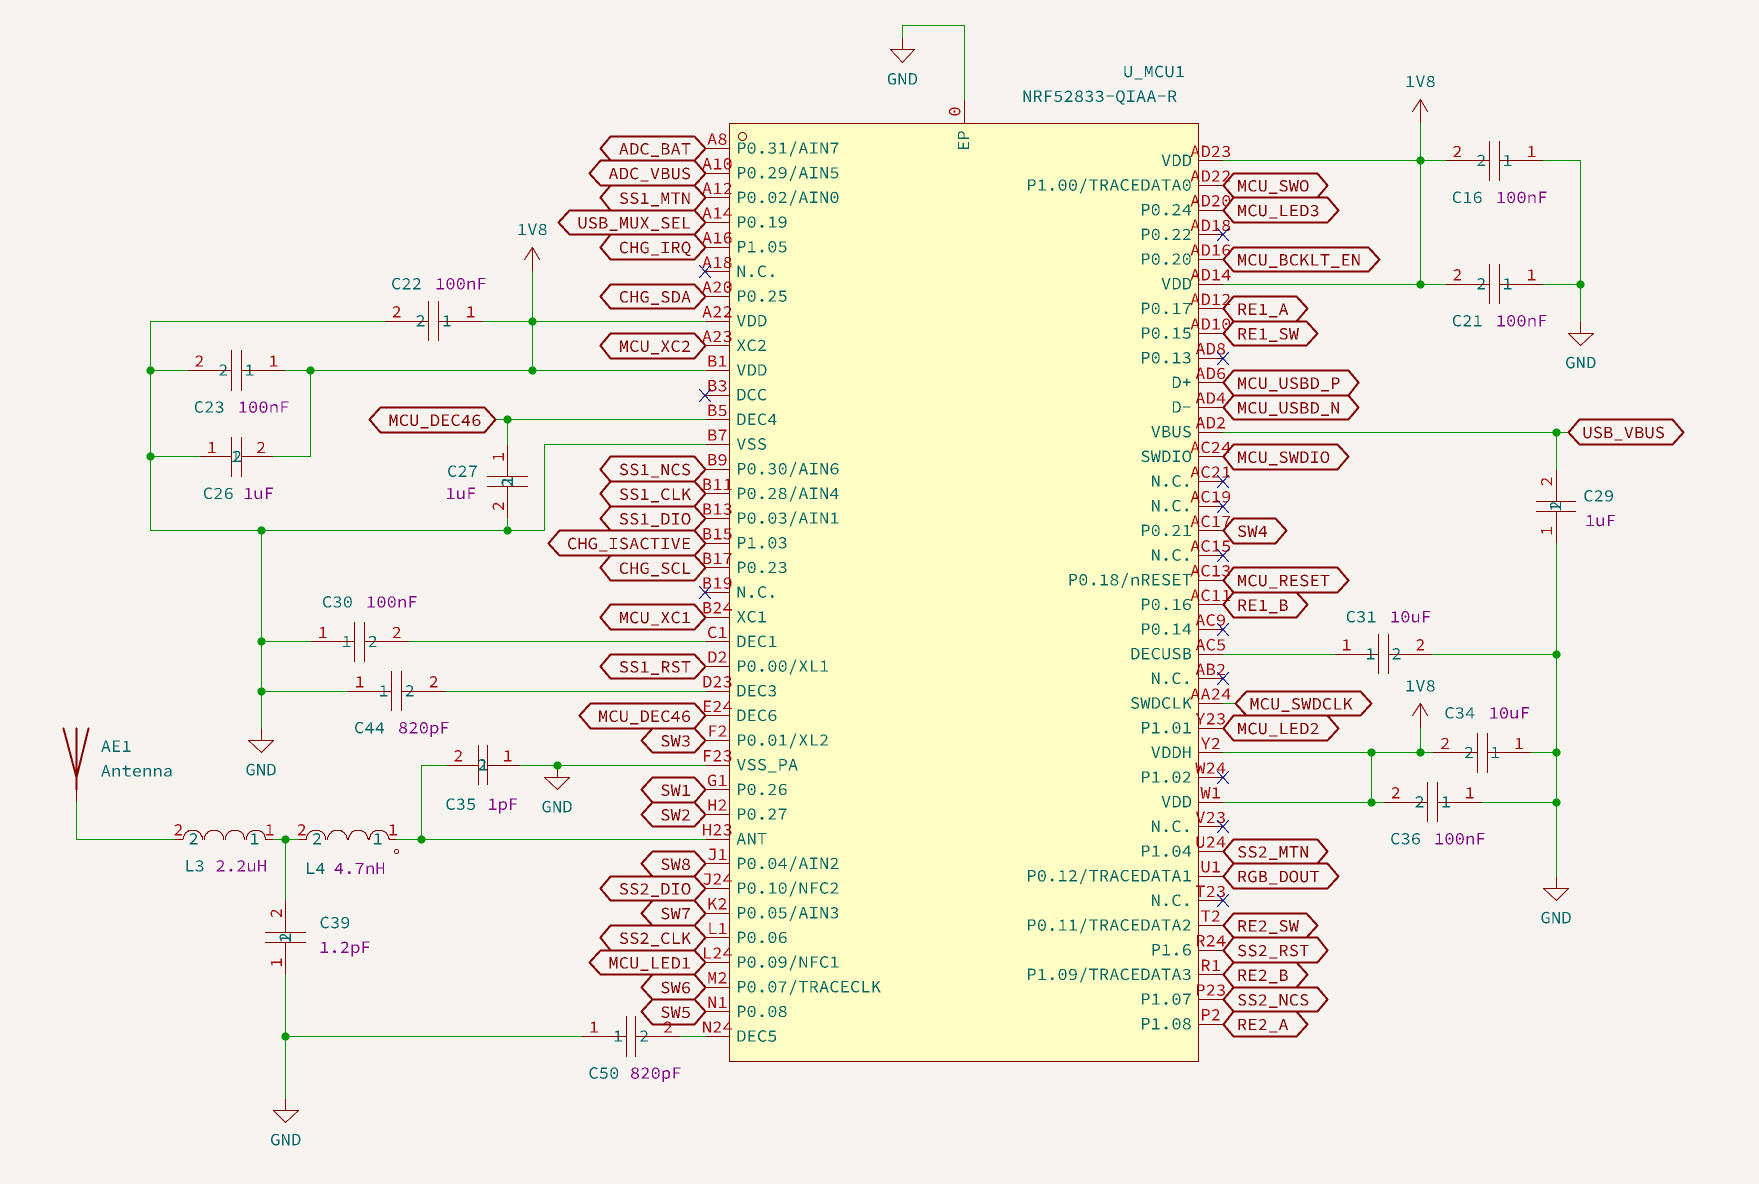Click the C22 100nF capacitor symbol
This screenshot has height=1184, width=1759.
point(433,321)
